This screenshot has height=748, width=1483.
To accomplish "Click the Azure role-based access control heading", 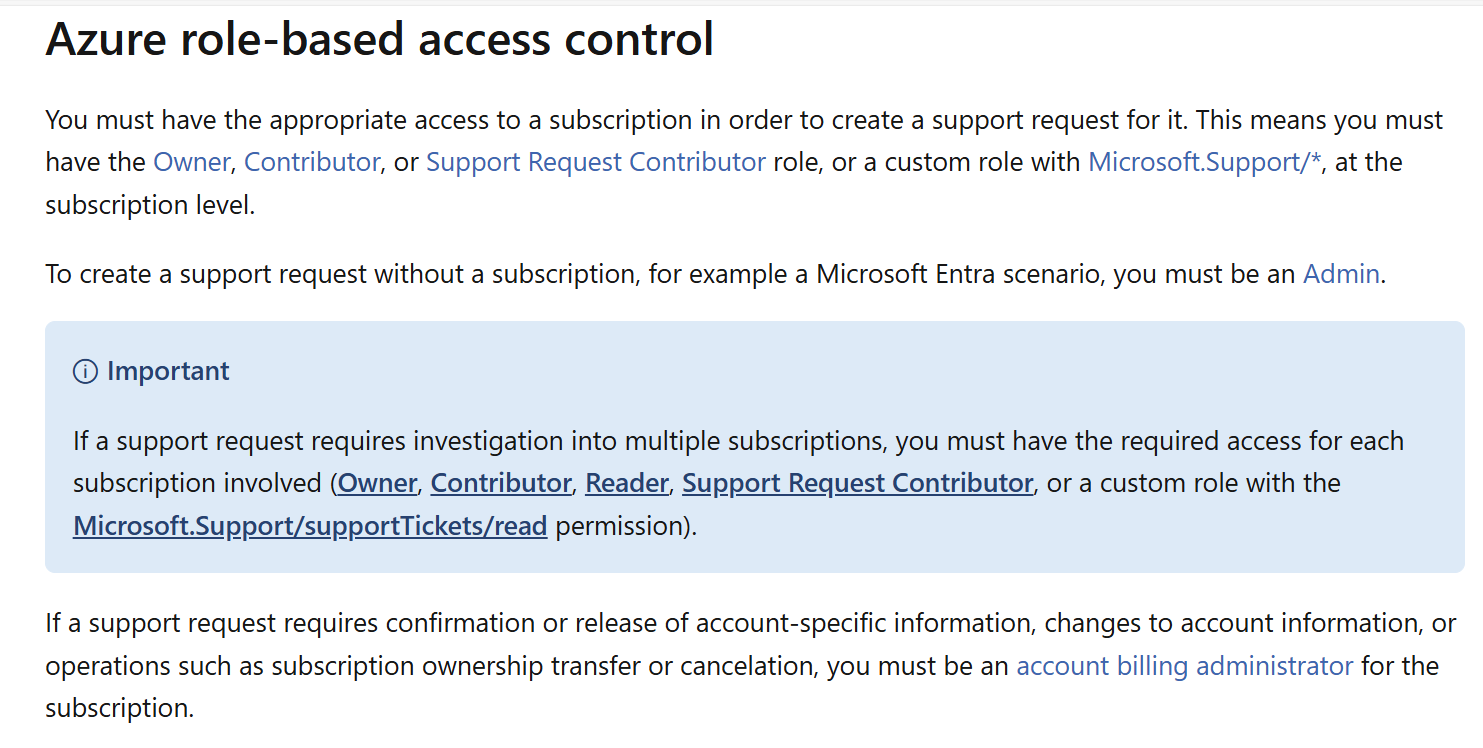I will (x=380, y=39).
